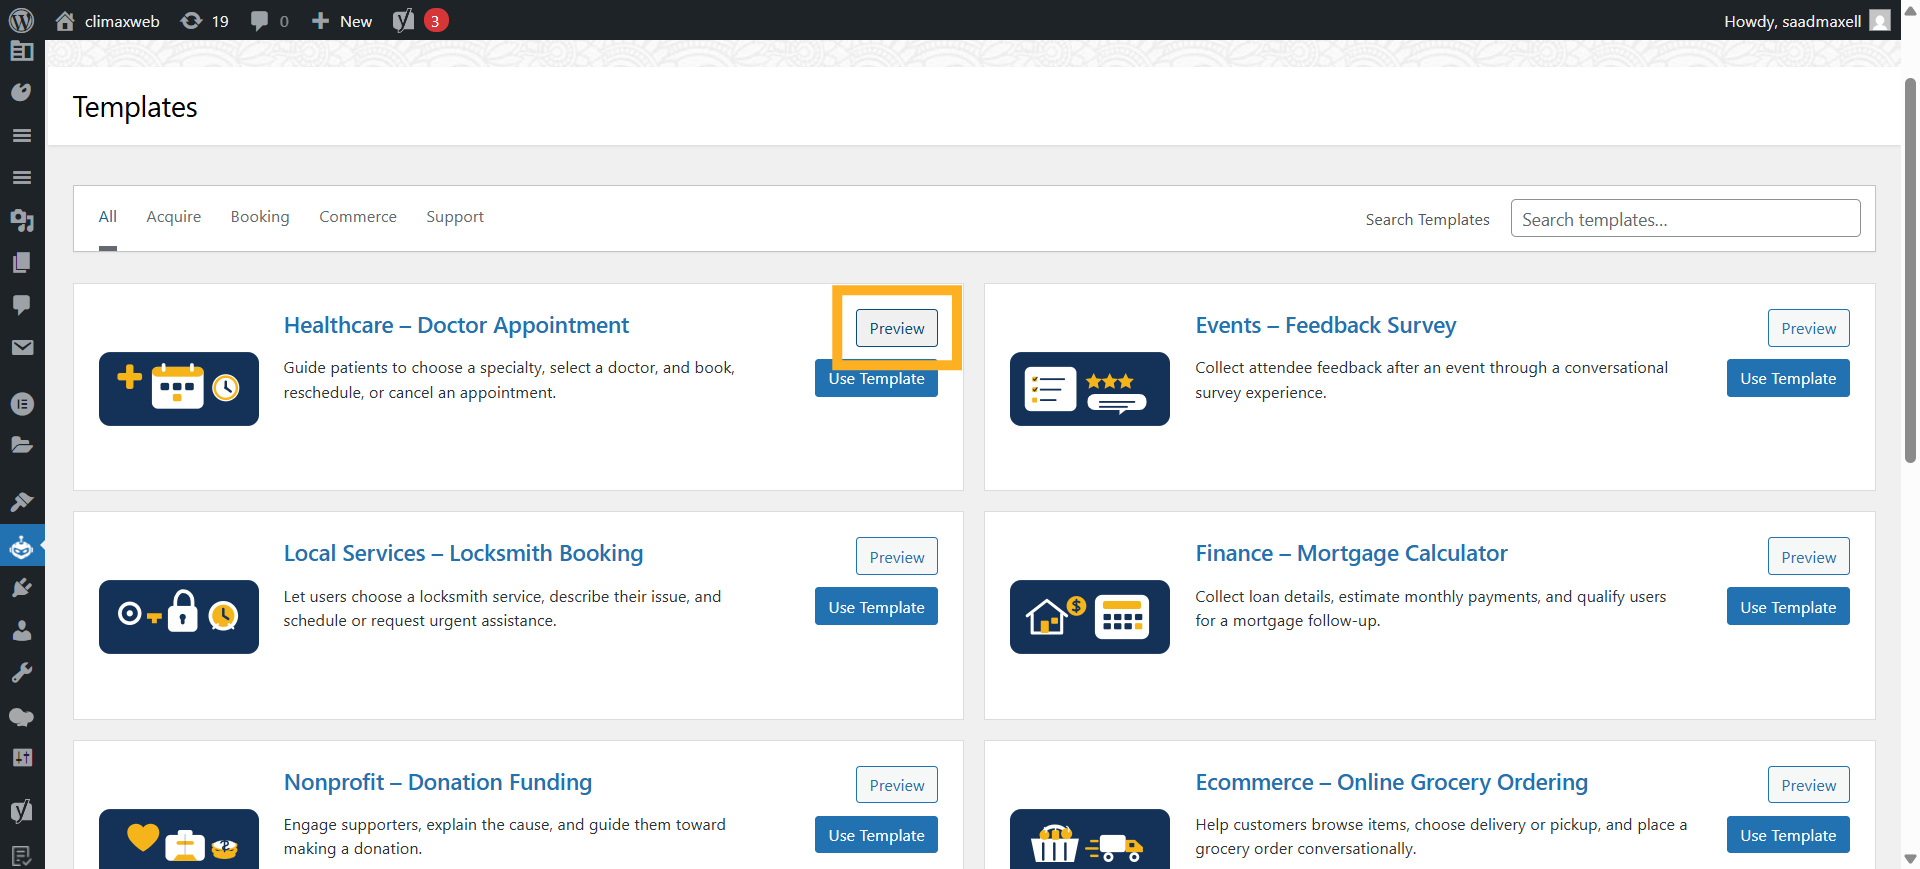Click the page vertical scrollbar thumb
Viewport: 1920px width, 869px height.
point(1910,270)
